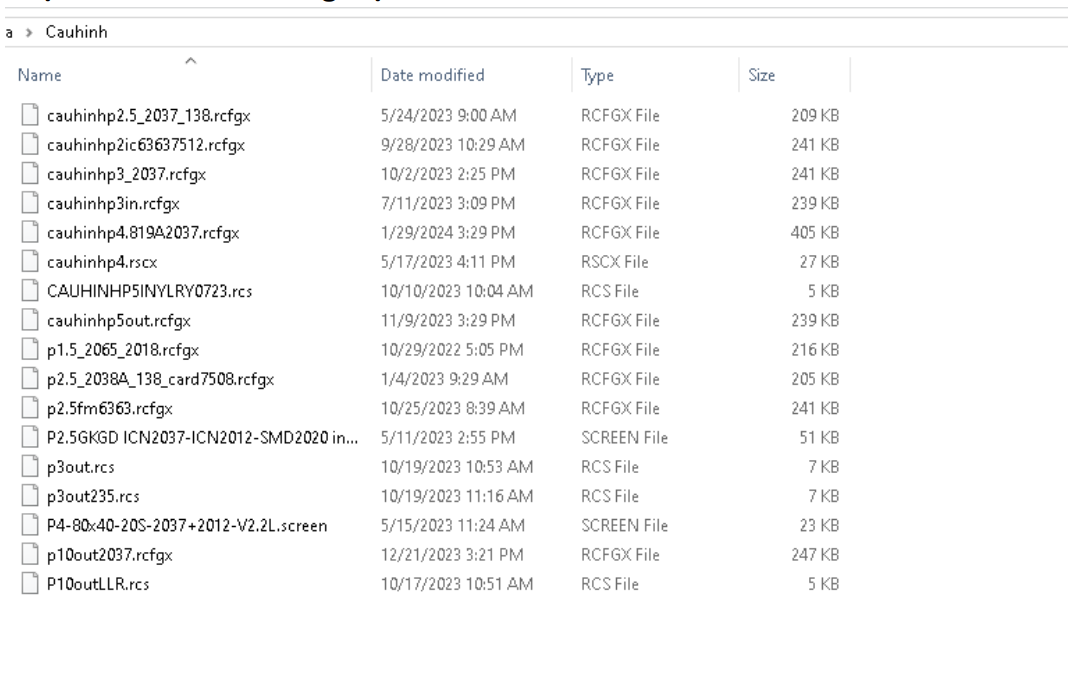Sort files by the Type column

[596, 75]
